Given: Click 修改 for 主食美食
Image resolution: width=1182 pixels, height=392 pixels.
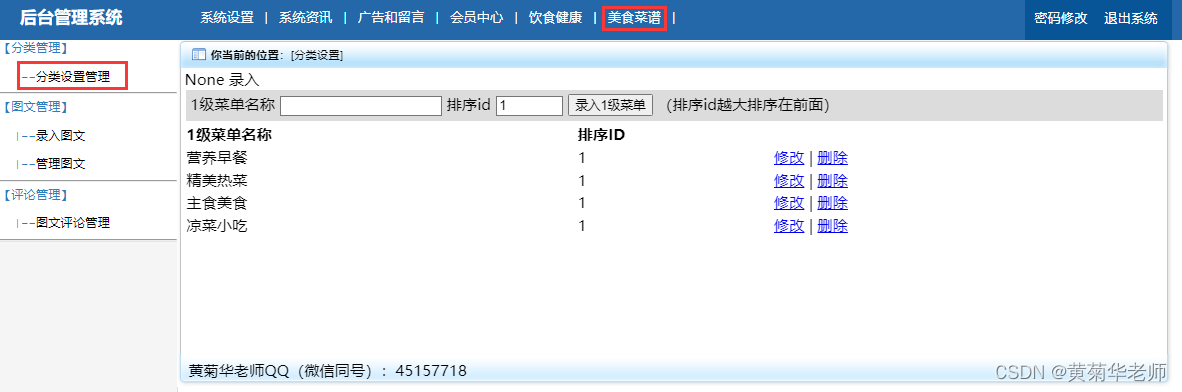Looking at the screenshot, I should pos(789,203).
